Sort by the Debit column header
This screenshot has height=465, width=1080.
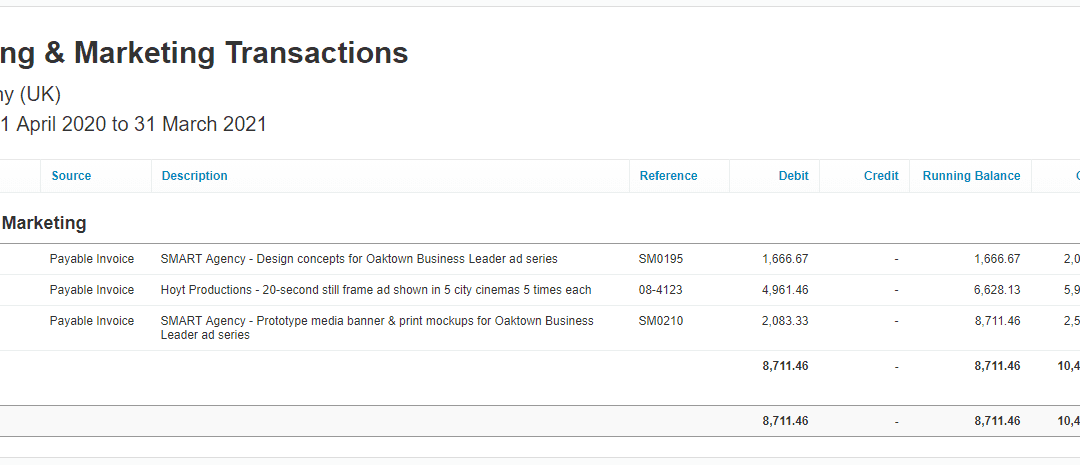(793, 176)
